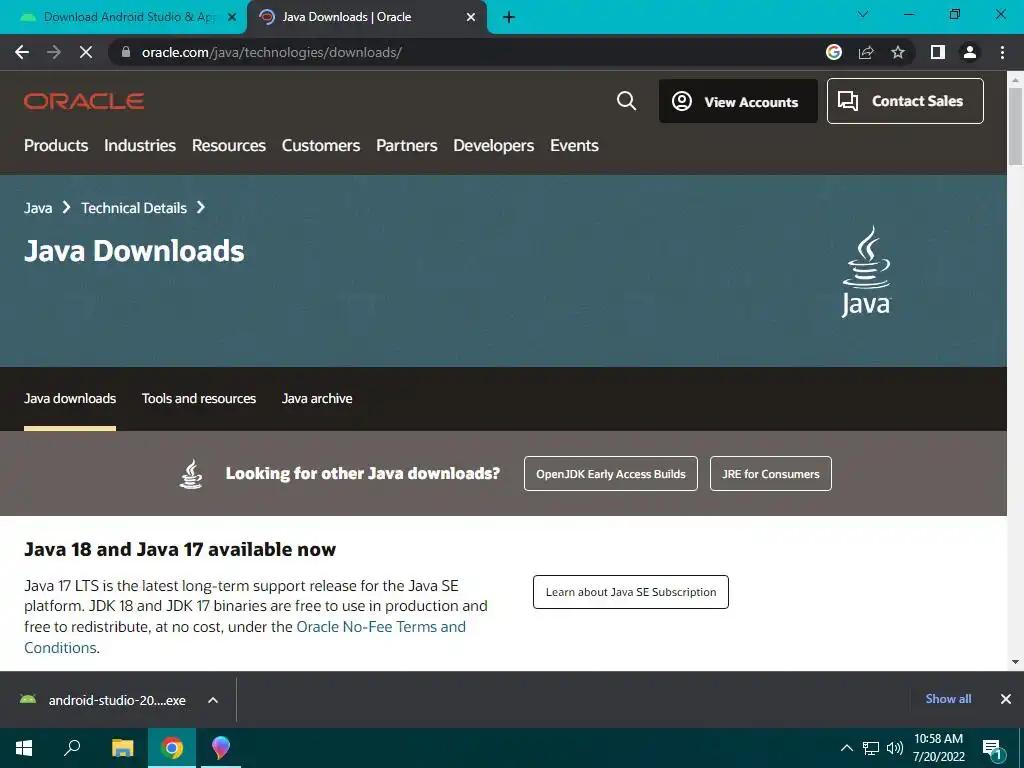Close the downloads bar
Viewport: 1024px width, 768px height.
point(1006,699)
